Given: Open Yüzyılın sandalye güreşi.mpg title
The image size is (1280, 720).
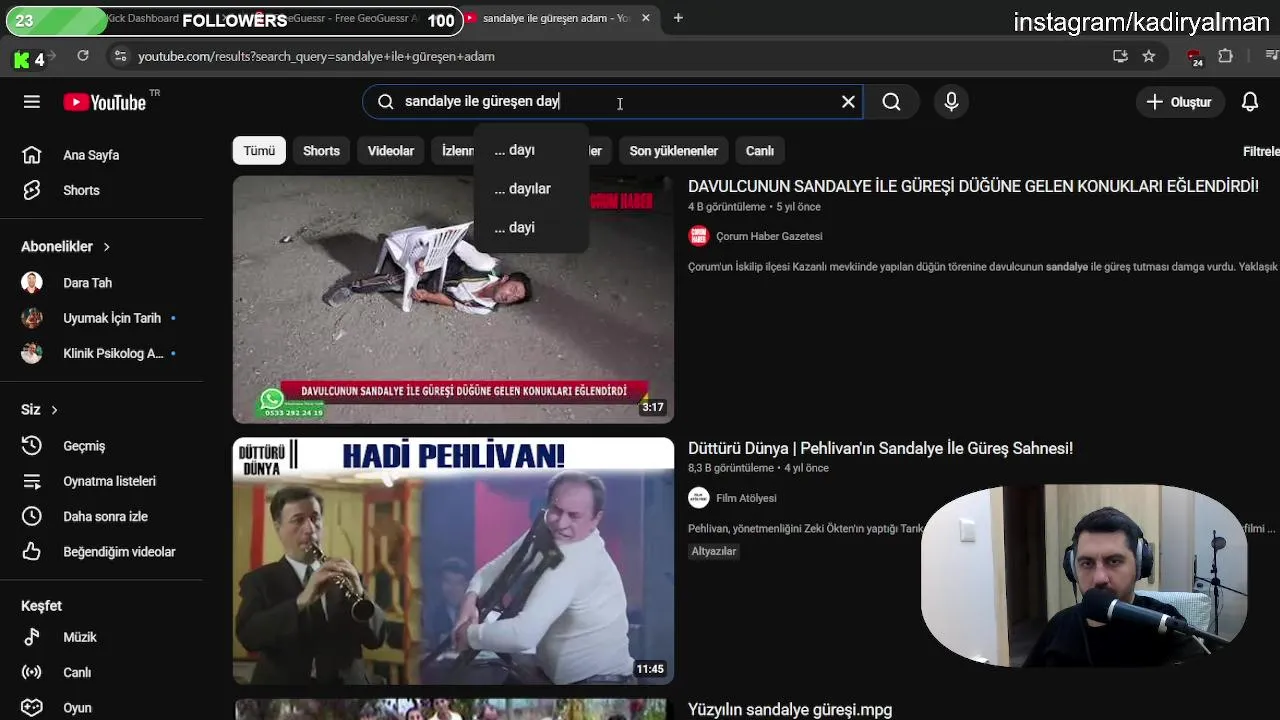Looking at the screenshot, I should pyautogui.click(x=790, y=710).
